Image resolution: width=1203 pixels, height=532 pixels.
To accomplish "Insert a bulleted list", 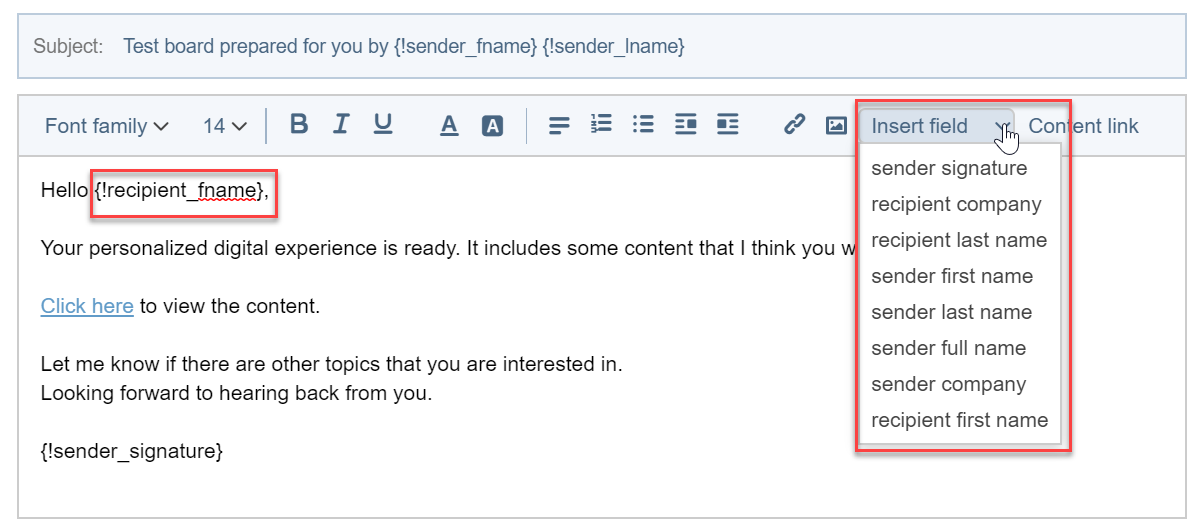I will pyautogui.click(x=643, y=125).
